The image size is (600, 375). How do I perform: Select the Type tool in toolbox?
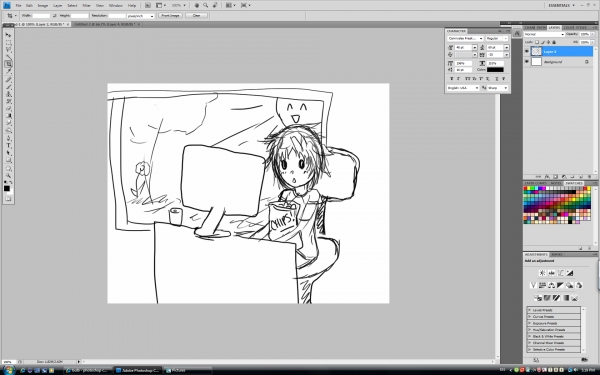[x=8, y=145]
